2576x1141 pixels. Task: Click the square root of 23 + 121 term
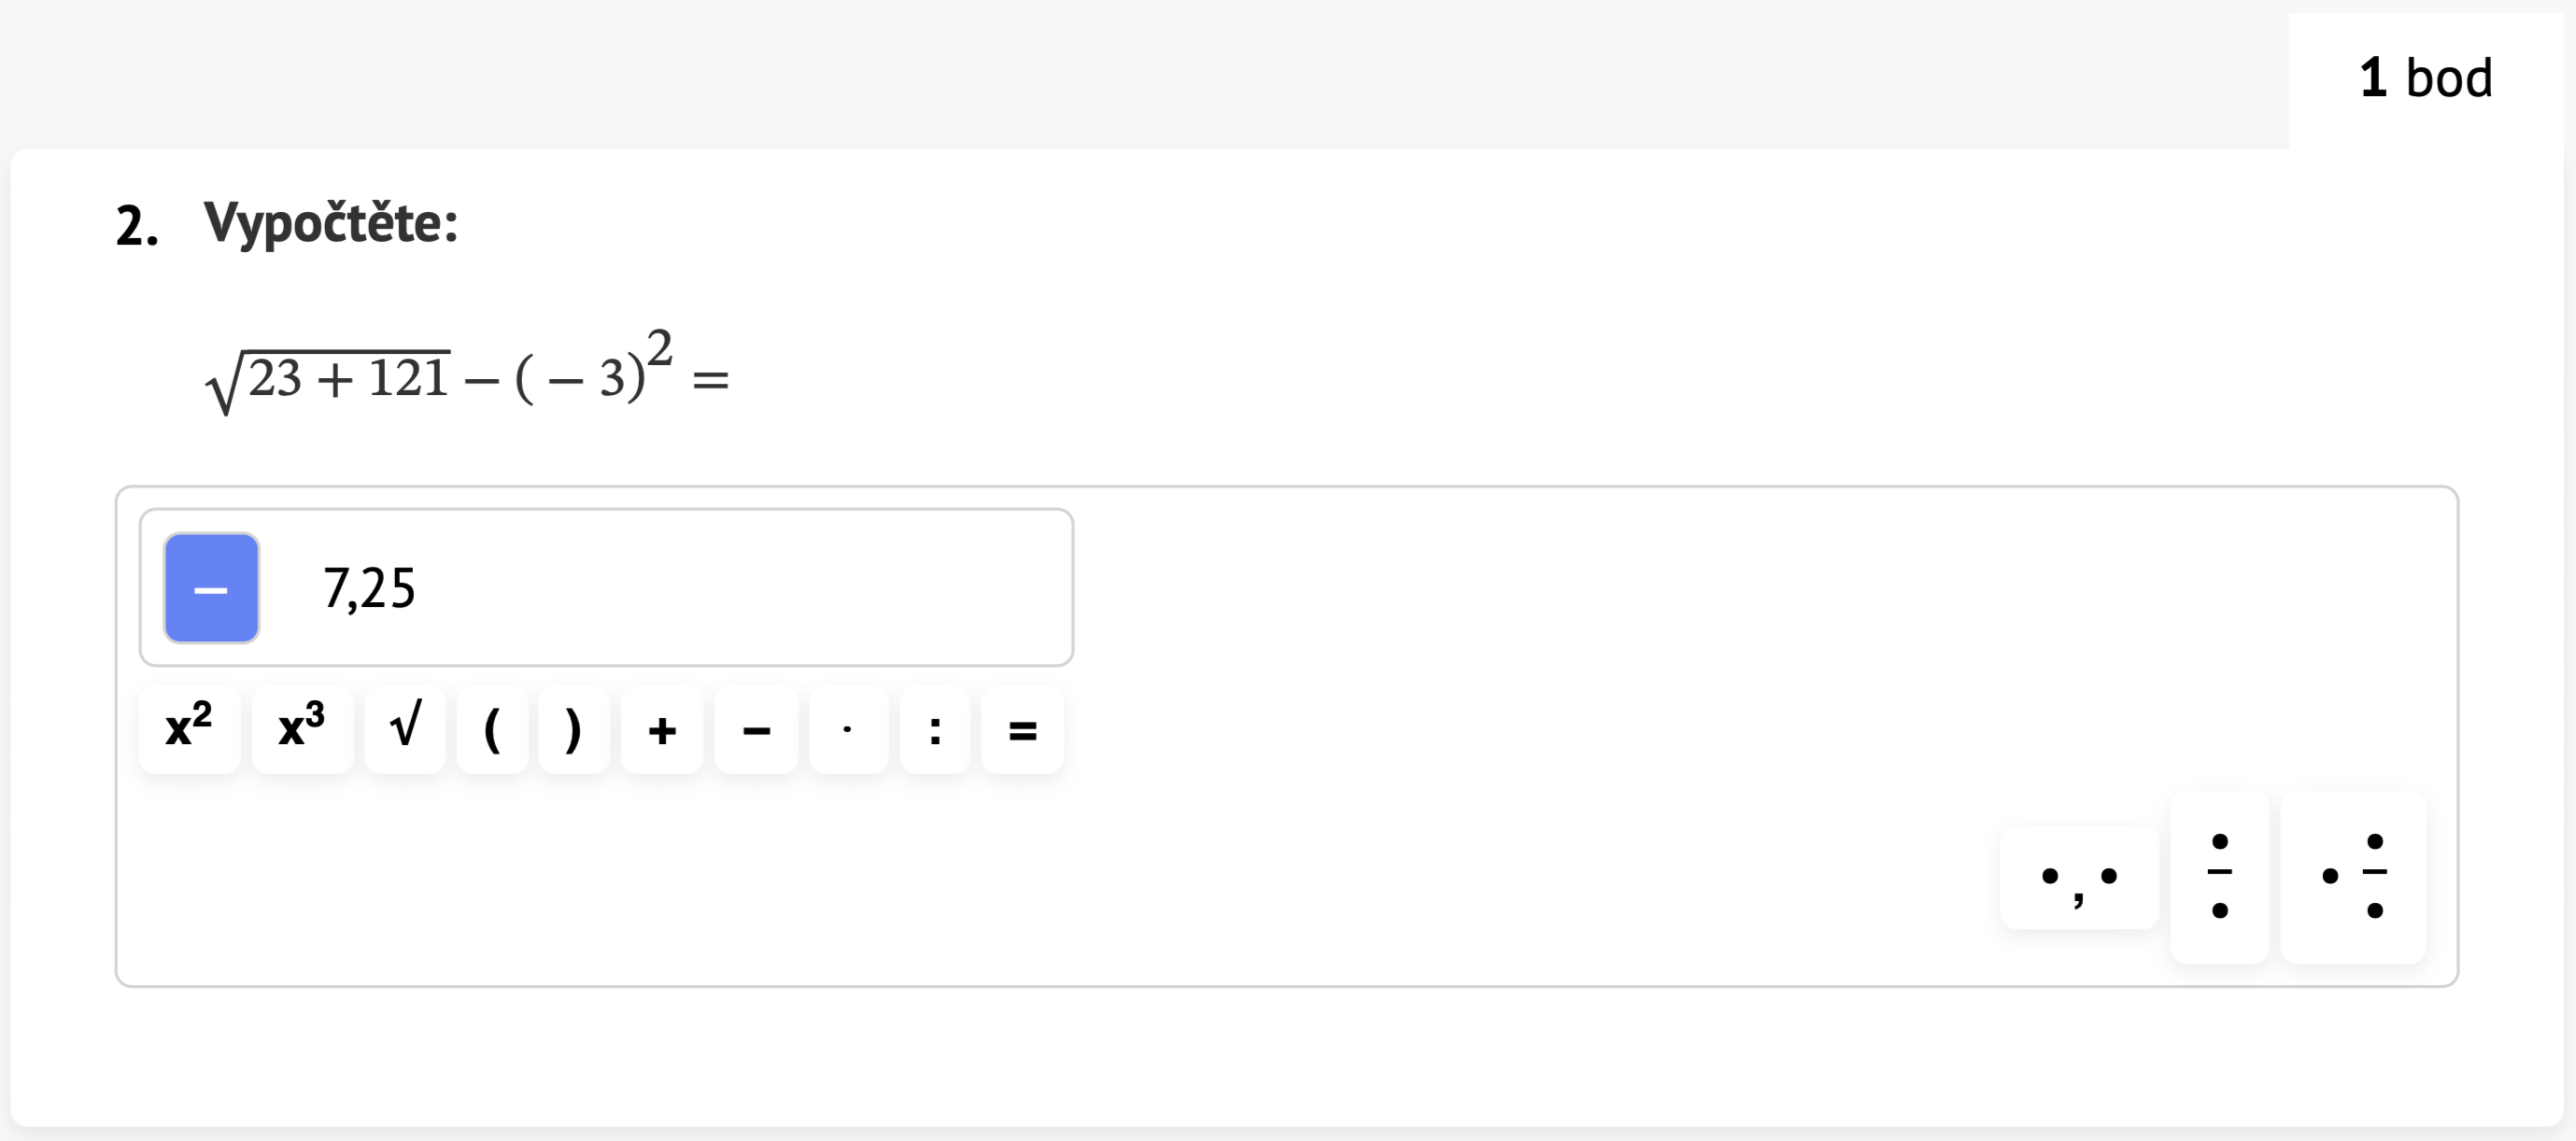click(x=328, y=381)
